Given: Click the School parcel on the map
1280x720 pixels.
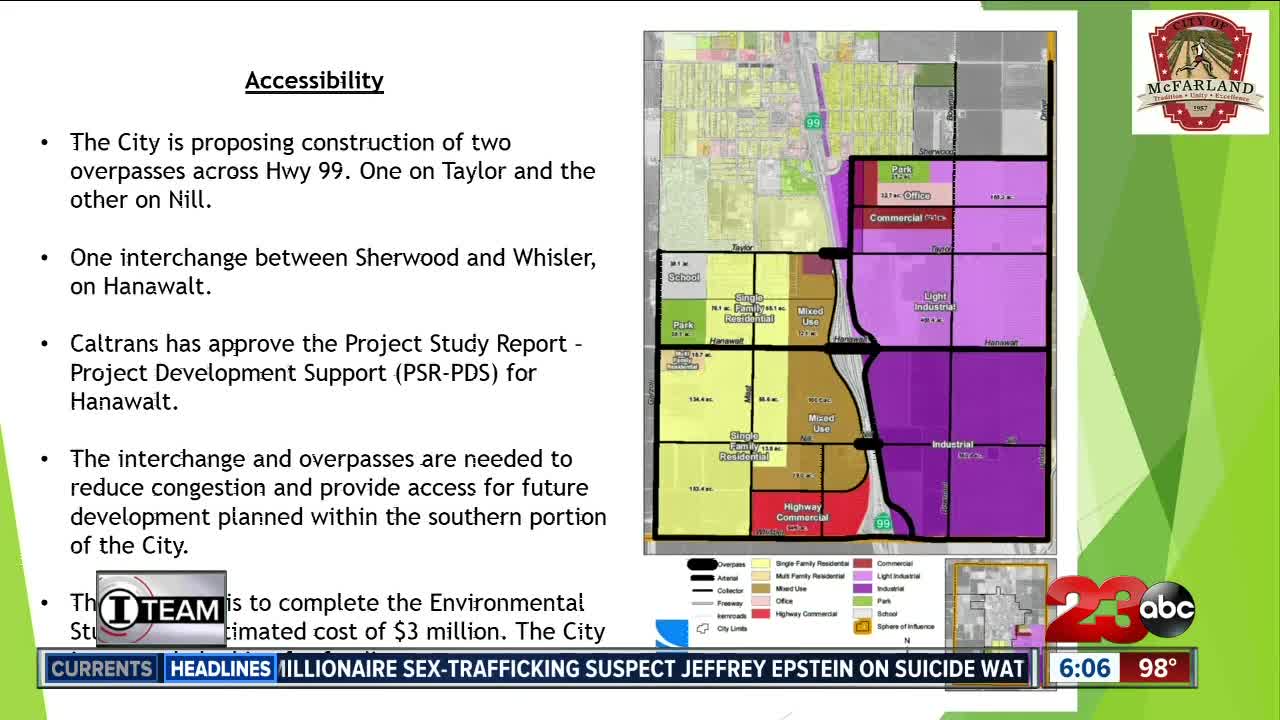Looking at the screenshot, I should 683,277.
